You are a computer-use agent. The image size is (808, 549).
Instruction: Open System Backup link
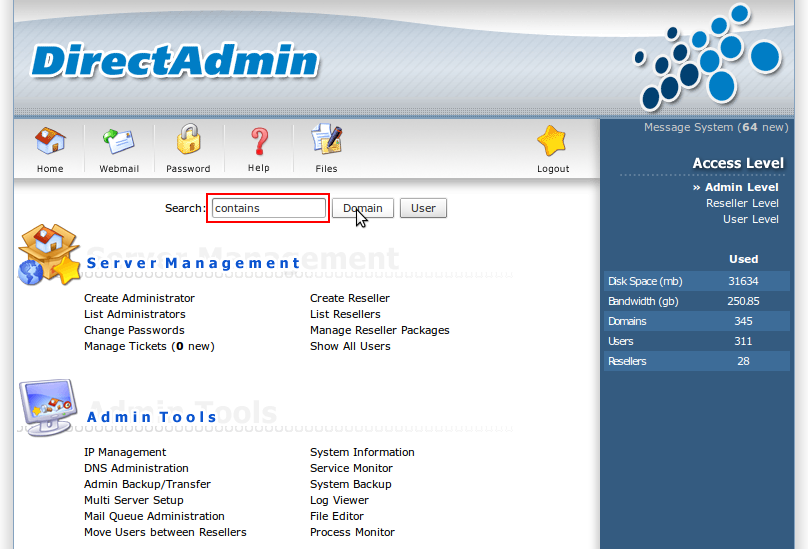point(350,484)
